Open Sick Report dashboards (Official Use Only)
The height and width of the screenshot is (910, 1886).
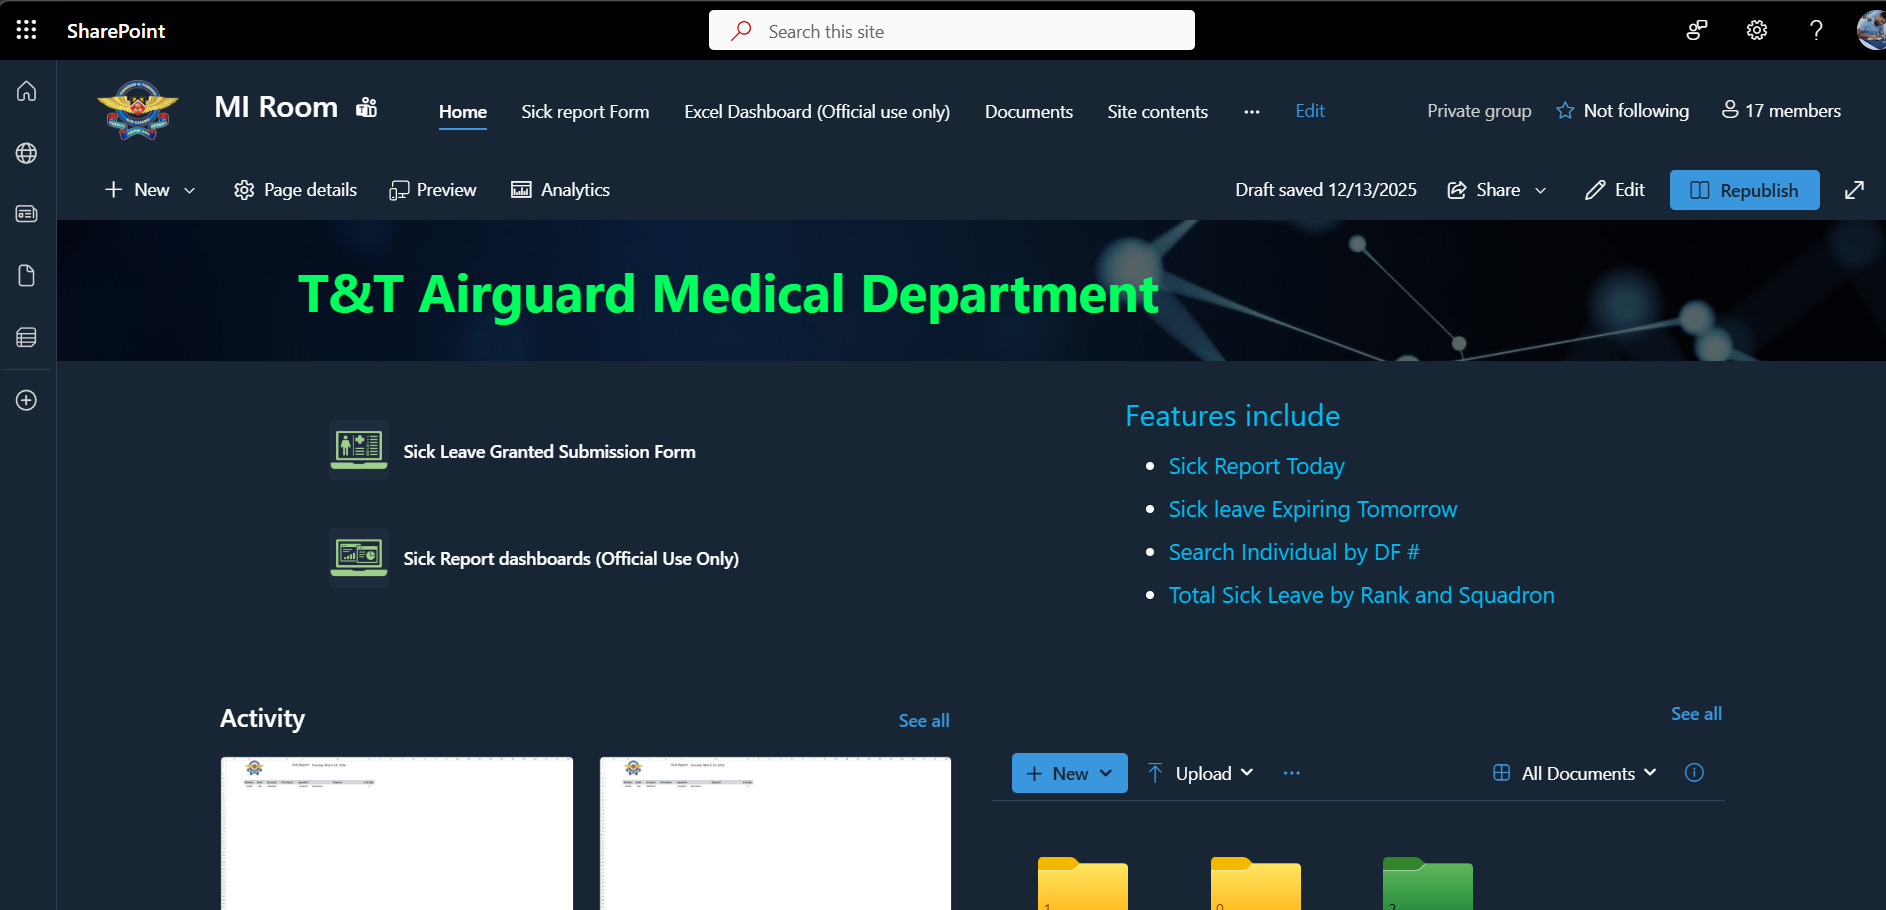(571, 559)
